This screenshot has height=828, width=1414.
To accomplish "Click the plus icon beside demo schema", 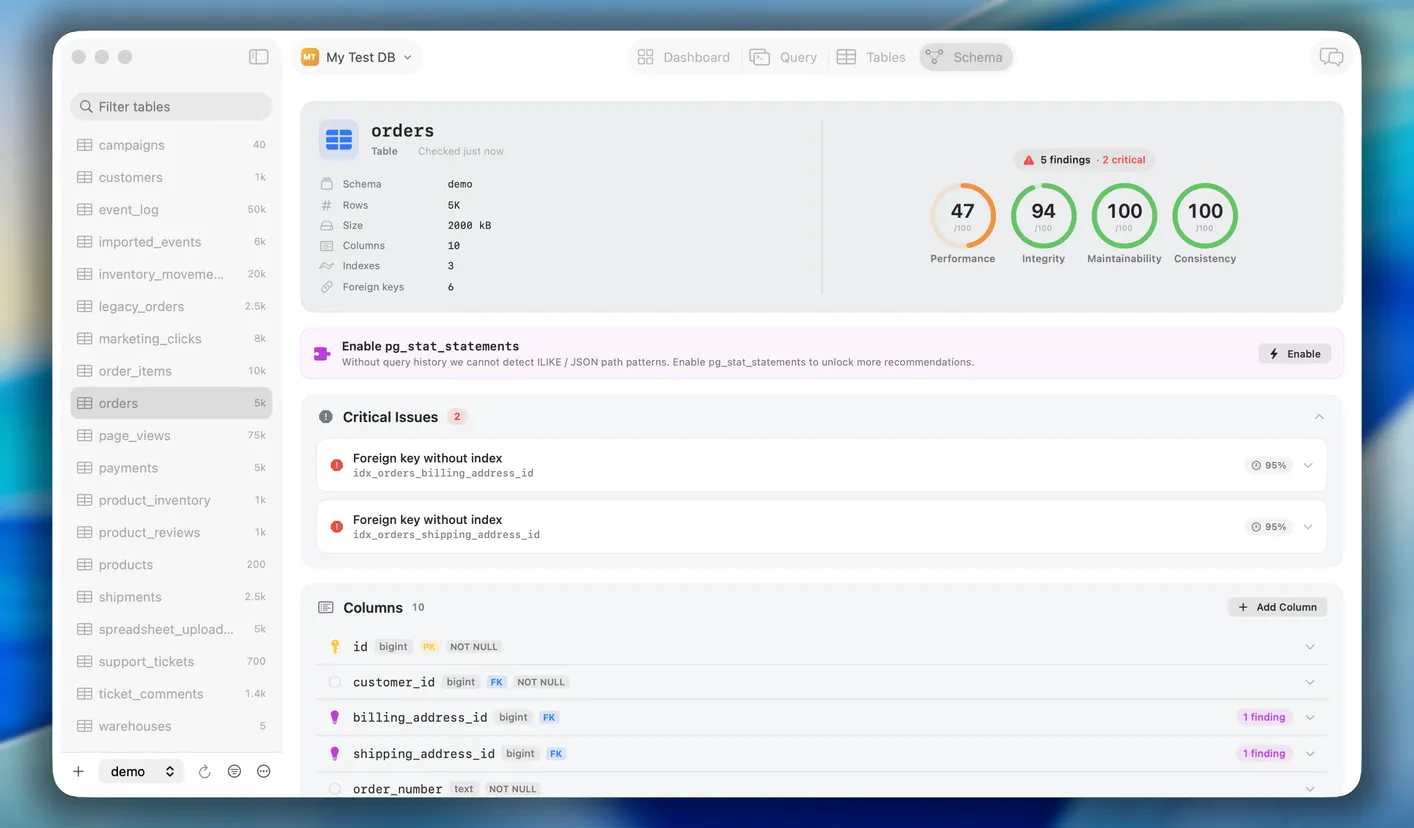I will pyautogui.click(x=79, y=771).
